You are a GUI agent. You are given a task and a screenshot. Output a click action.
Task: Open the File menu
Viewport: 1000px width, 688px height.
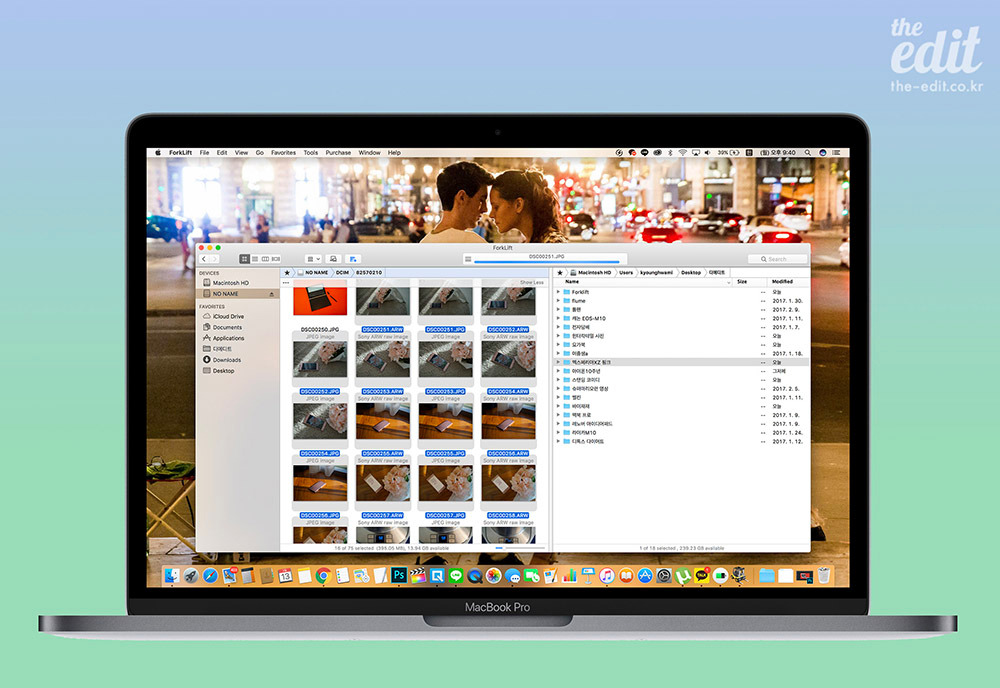click(x=204, y=152)
